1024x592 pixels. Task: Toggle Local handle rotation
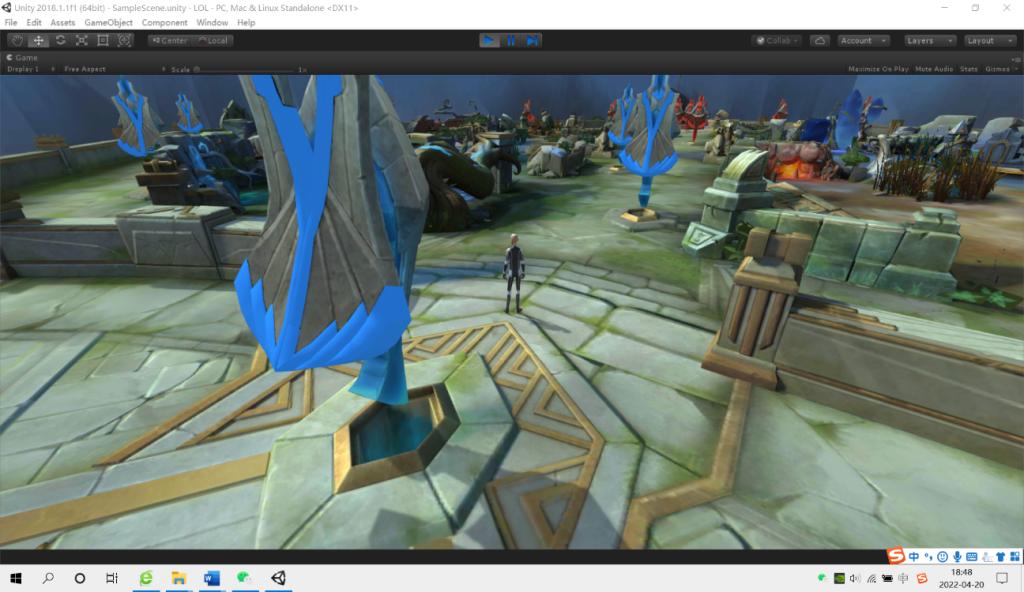tap(213, 41)
